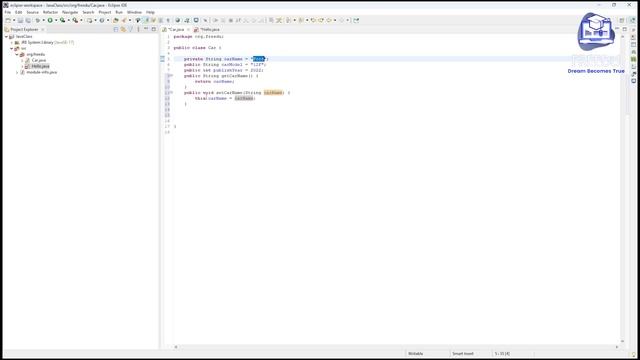Image resolution: width=640 pixels, height=360 pixels.
Task: Open the Source menu
Action: tap(32, 12)
